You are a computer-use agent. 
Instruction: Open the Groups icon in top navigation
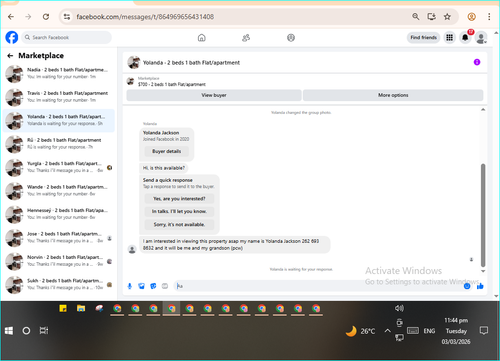[291, 38]
